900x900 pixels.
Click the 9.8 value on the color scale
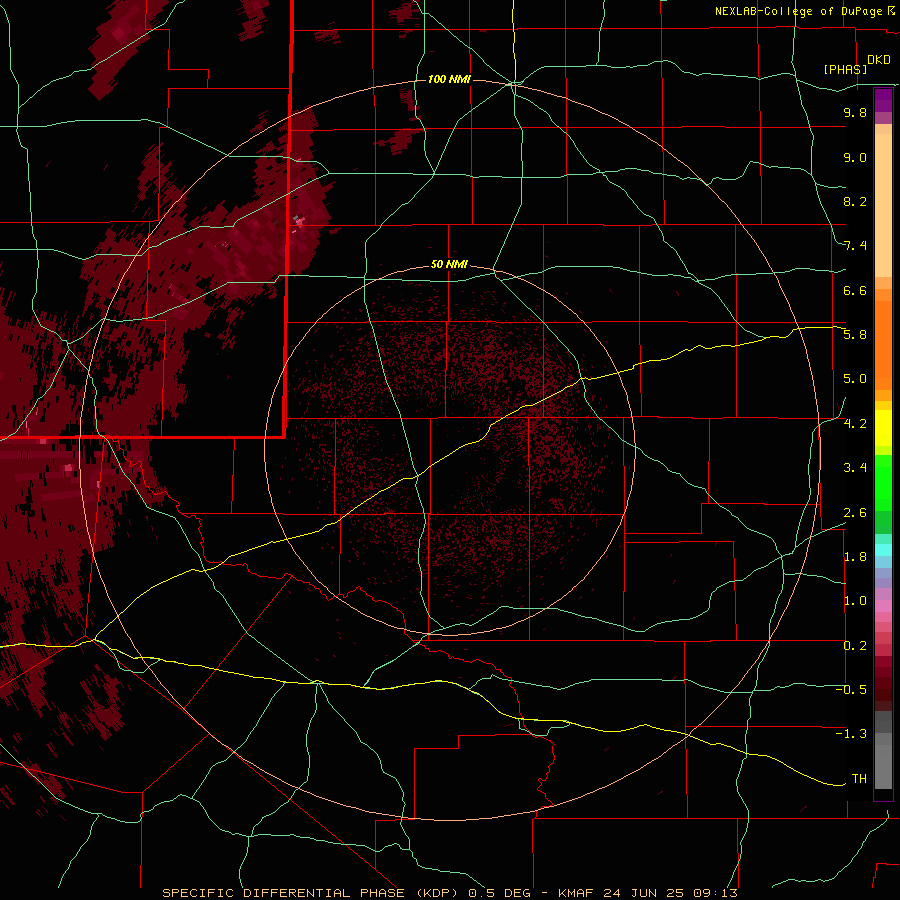pyautogui.click(x=855, y=112)
